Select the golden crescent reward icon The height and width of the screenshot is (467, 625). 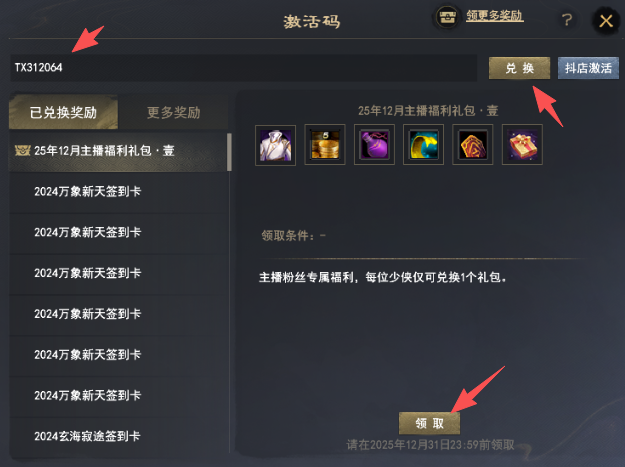click(423, 145)
